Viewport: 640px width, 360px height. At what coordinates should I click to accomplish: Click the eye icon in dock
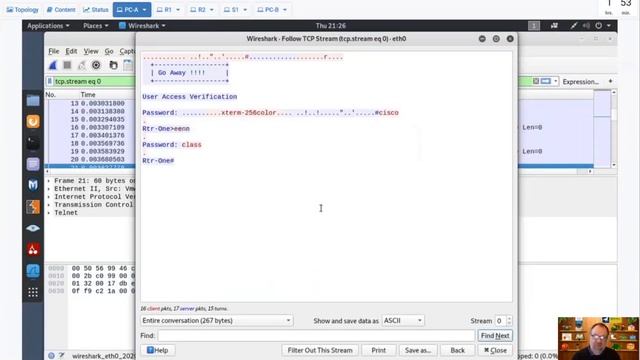tap(33, 228)
